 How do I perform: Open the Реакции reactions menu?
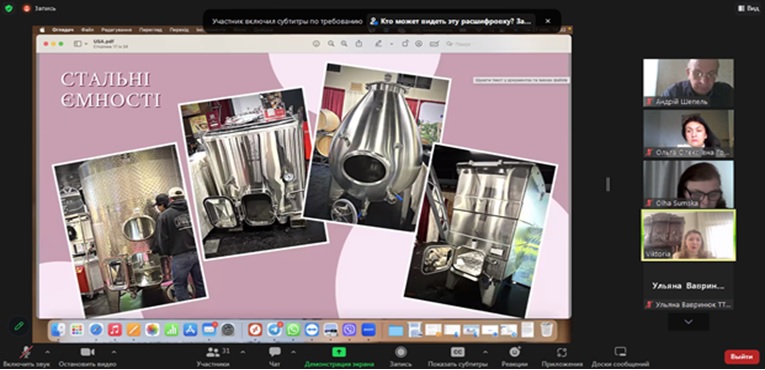point(515,357)
